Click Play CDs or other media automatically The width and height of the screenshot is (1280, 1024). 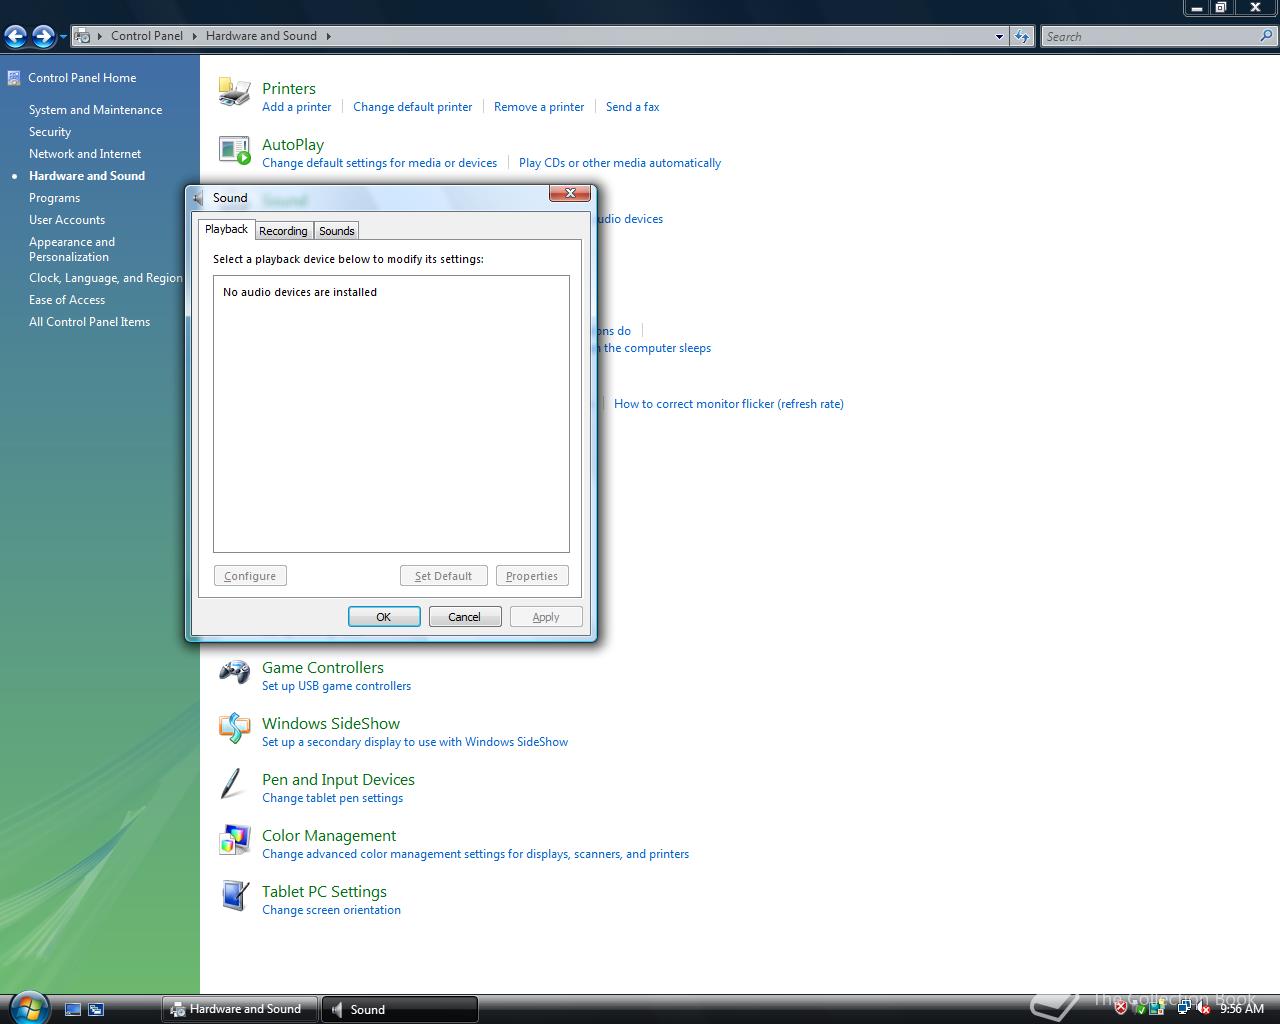(620, 163)
